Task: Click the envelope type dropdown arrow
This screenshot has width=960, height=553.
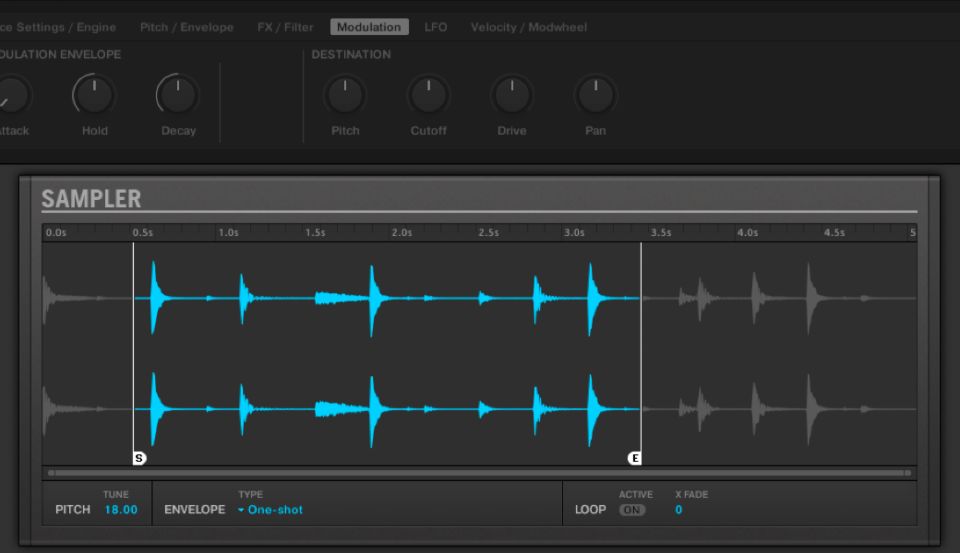Action: (241, 510)
